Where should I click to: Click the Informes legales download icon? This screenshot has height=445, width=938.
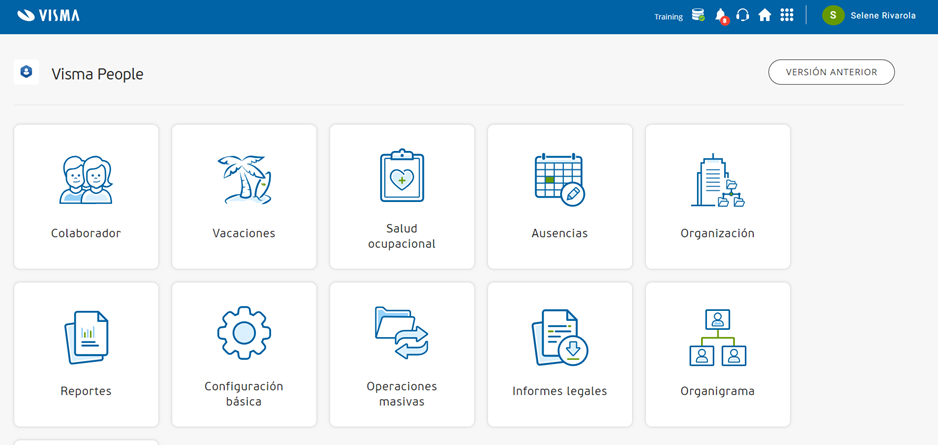coord(560,338)
